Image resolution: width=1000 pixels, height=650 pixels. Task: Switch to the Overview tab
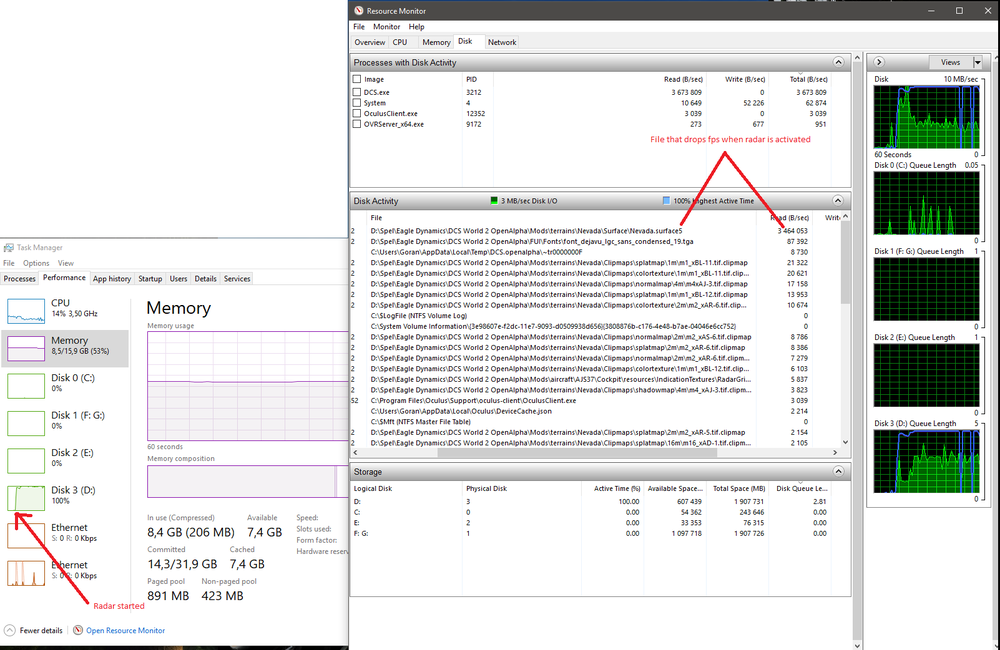[370, 42]
